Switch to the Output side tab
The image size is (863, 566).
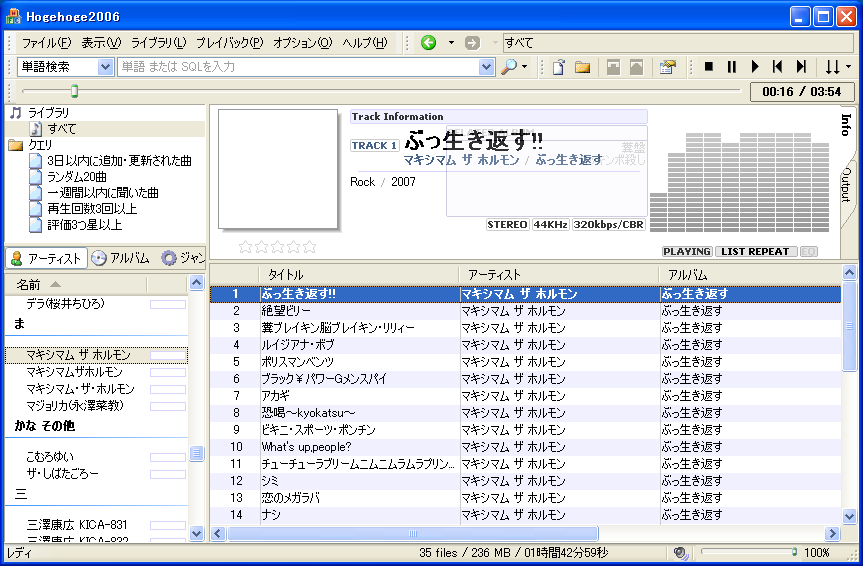846,186
